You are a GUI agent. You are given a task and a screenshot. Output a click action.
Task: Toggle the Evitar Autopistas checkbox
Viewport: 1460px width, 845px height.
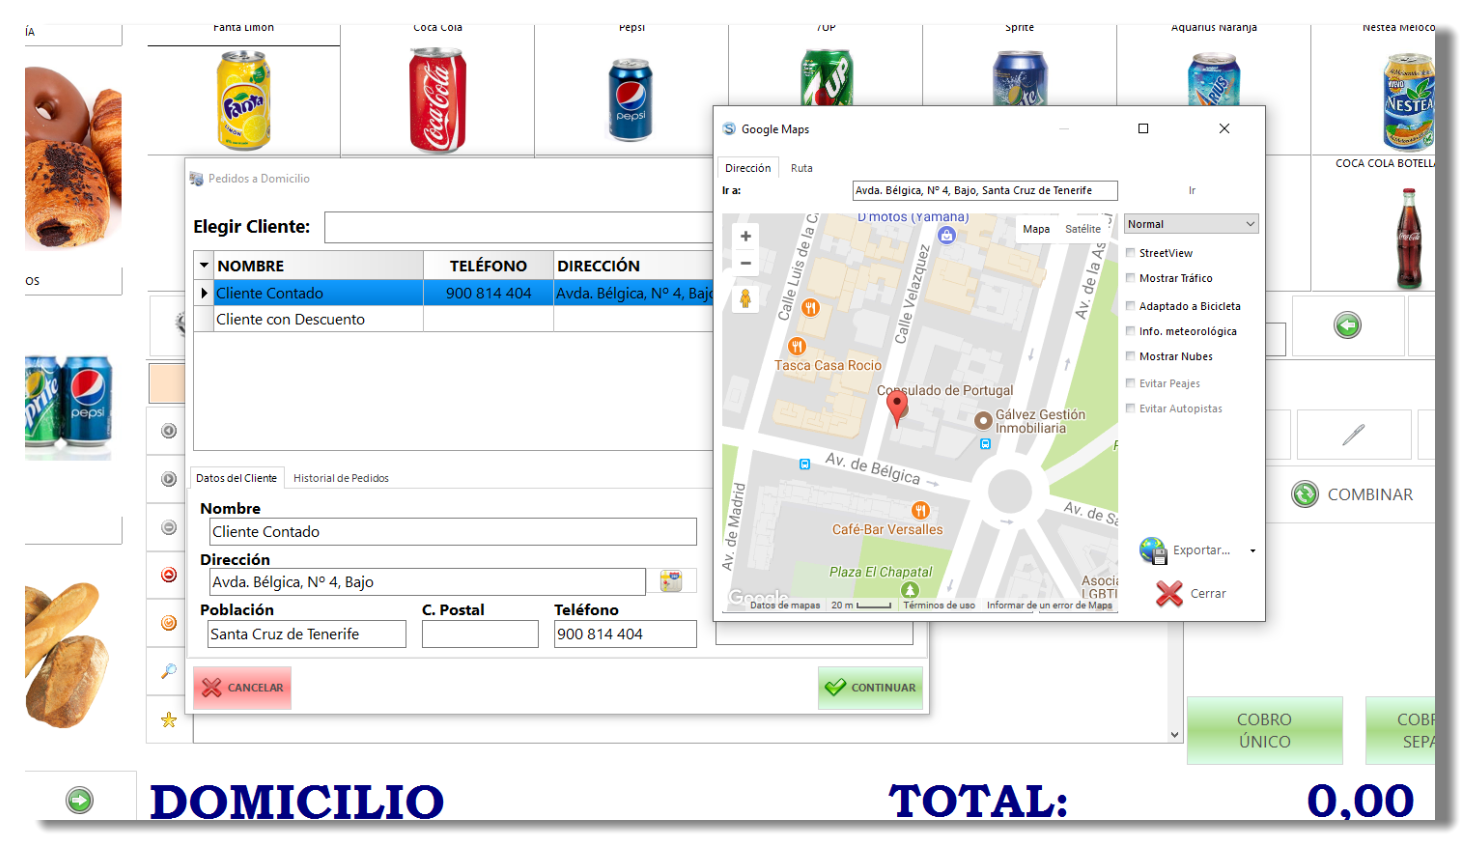(x=1131, y=408)
